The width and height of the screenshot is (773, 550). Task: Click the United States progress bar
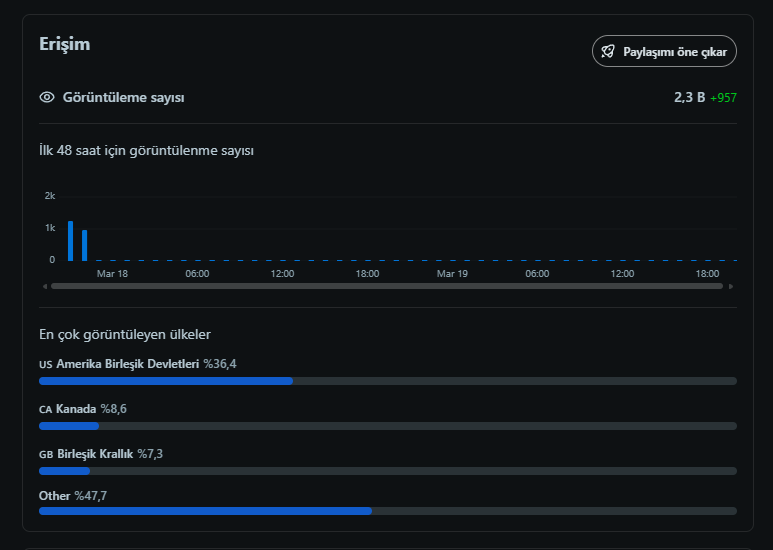click(388, 381)
